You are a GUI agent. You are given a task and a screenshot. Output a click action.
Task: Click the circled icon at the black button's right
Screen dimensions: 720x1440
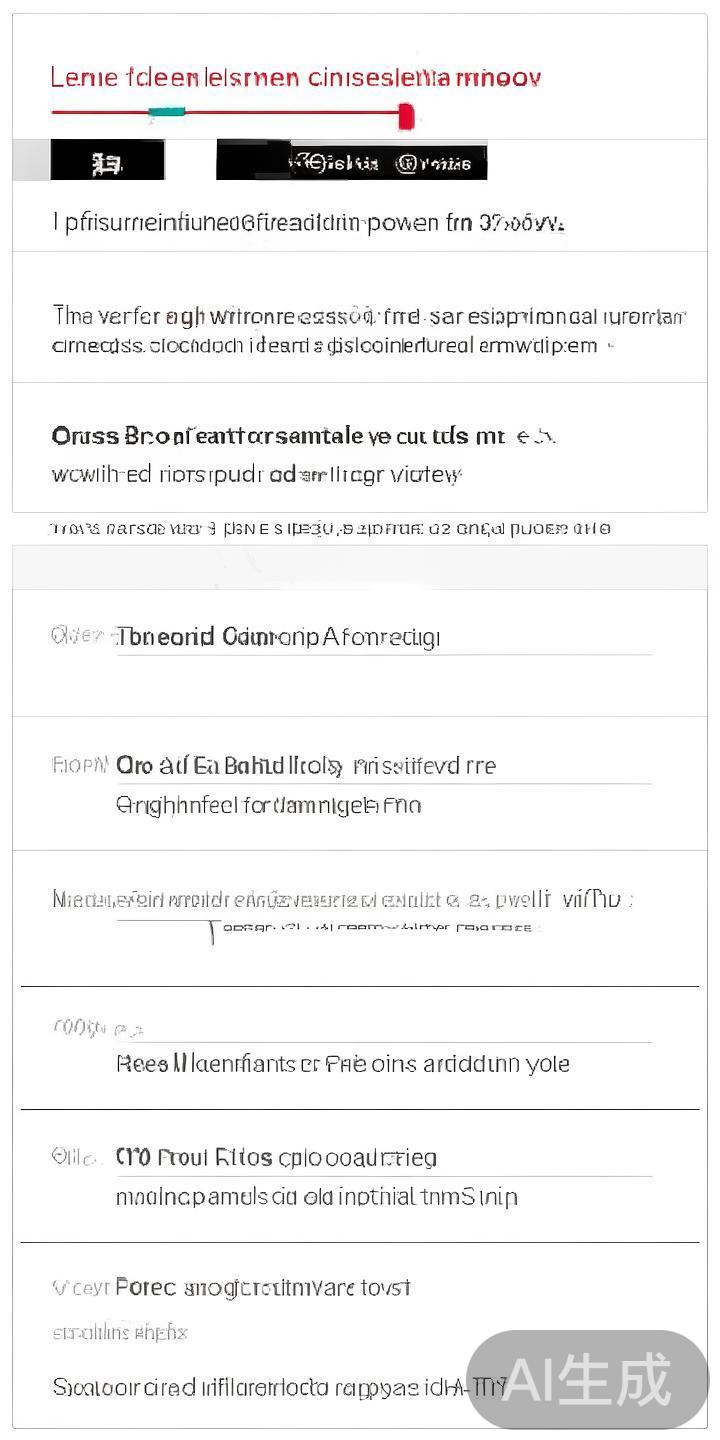[x=407, y=163]
